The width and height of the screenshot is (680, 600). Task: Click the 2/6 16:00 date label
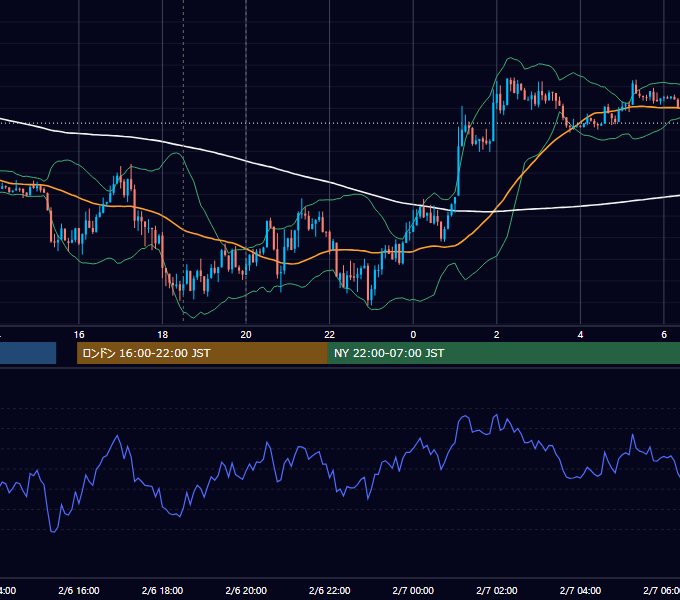pos(79,590)
